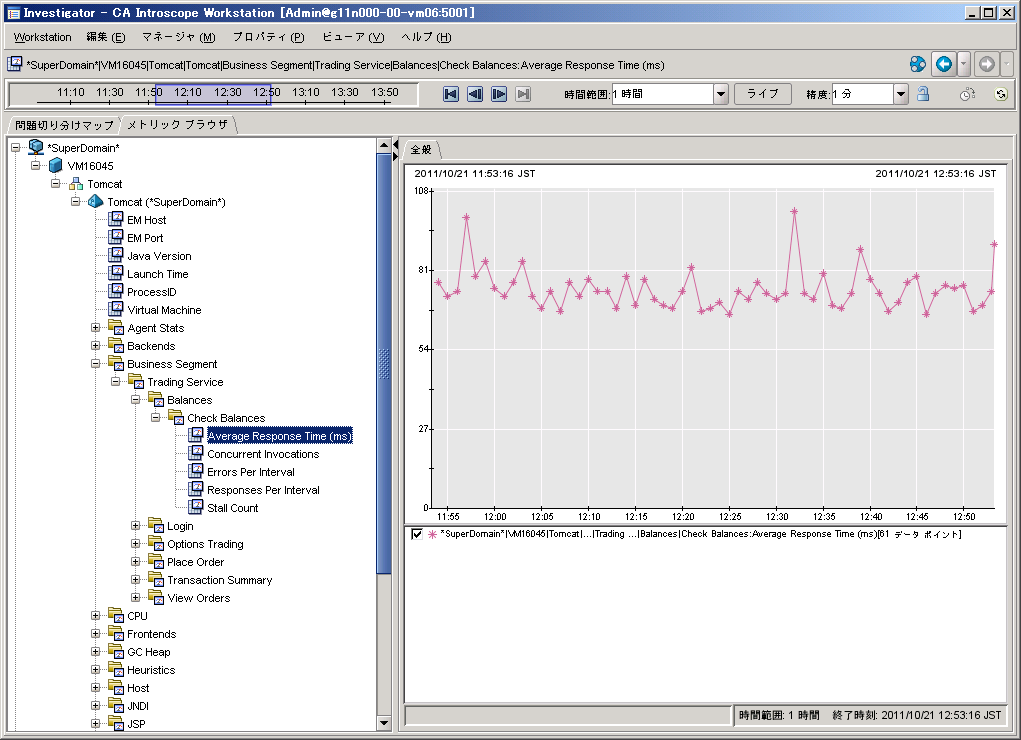This screenshot has height=740, width=1021.
Task: Step one interval forward in time
Action: 498,93
